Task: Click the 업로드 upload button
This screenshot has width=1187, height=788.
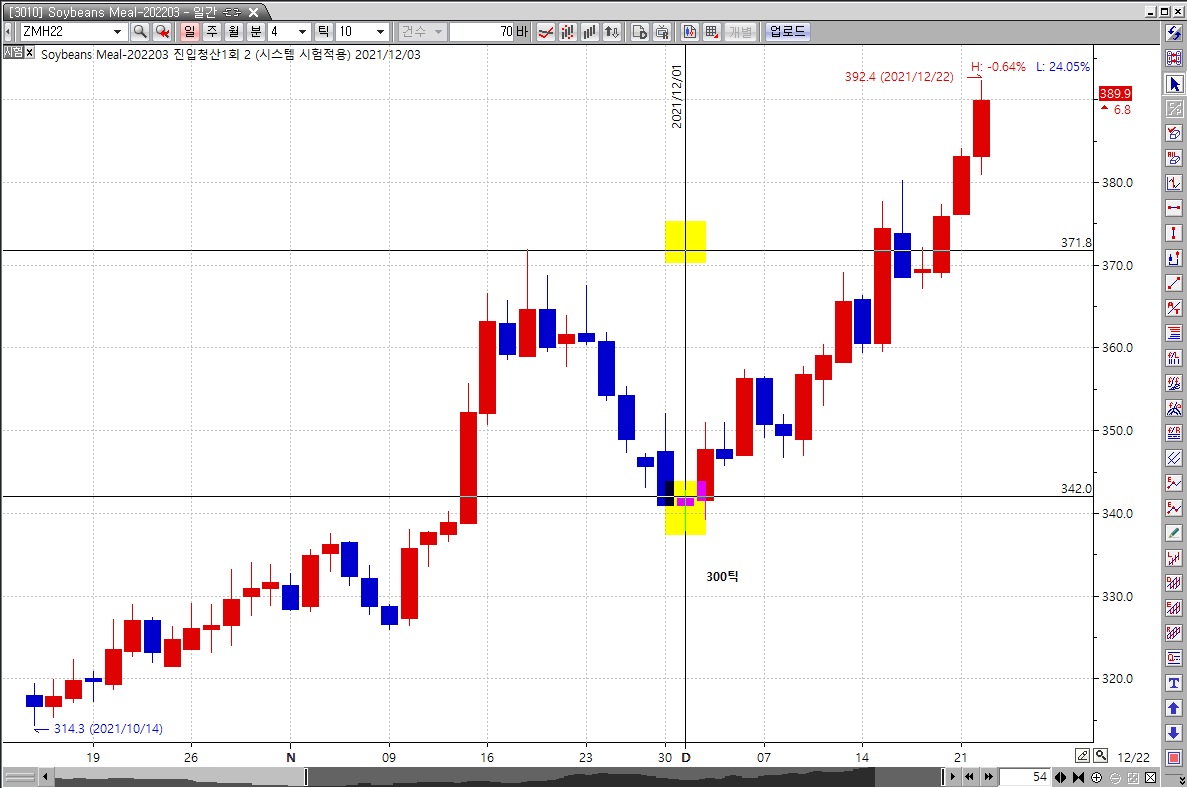Action: click(x=787, y=32)
